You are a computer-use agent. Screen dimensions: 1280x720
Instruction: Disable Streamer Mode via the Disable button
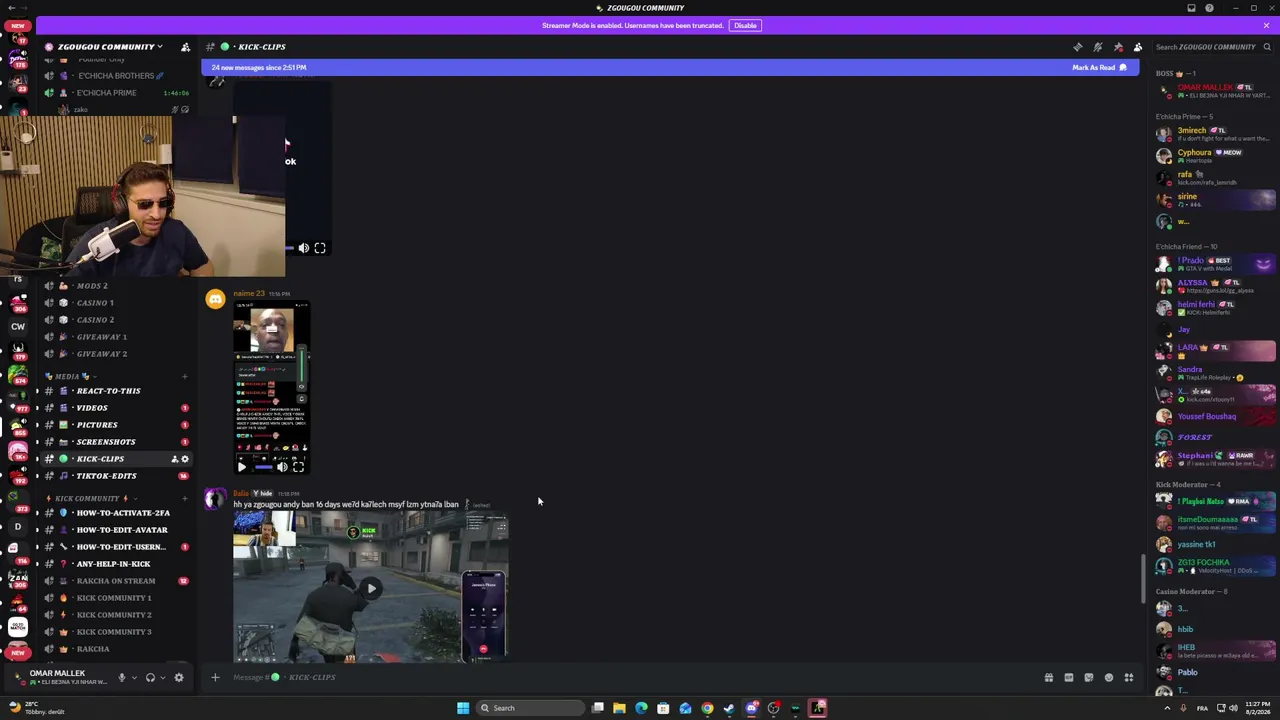click(745, 25)
